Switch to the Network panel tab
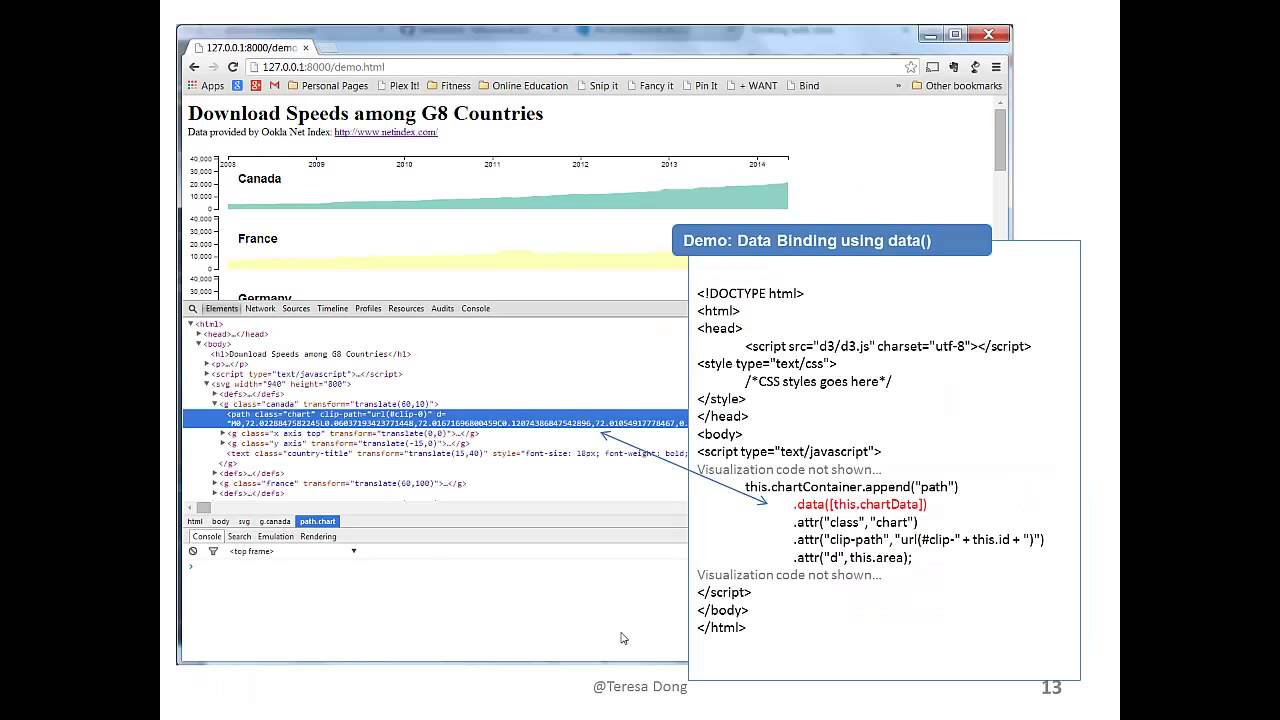The height and width of the screenshot is (720, 1280). [x=260, y=309]
